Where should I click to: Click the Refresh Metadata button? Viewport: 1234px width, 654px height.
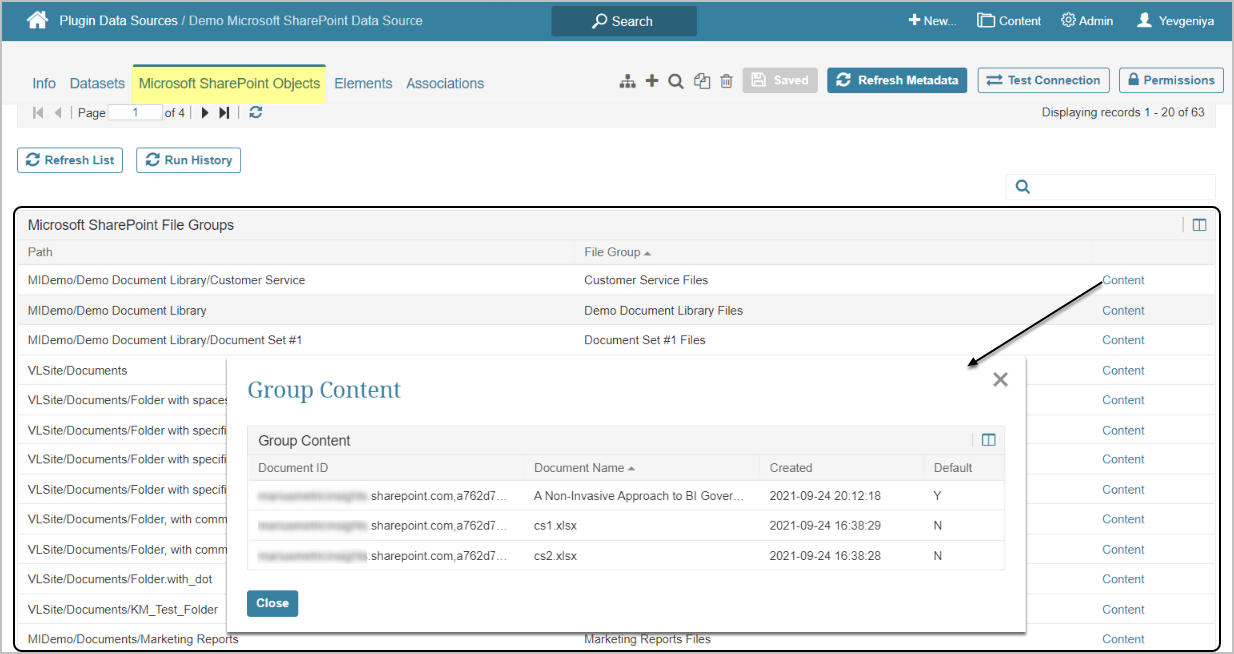pyautogui.click(x=897, y=80)
